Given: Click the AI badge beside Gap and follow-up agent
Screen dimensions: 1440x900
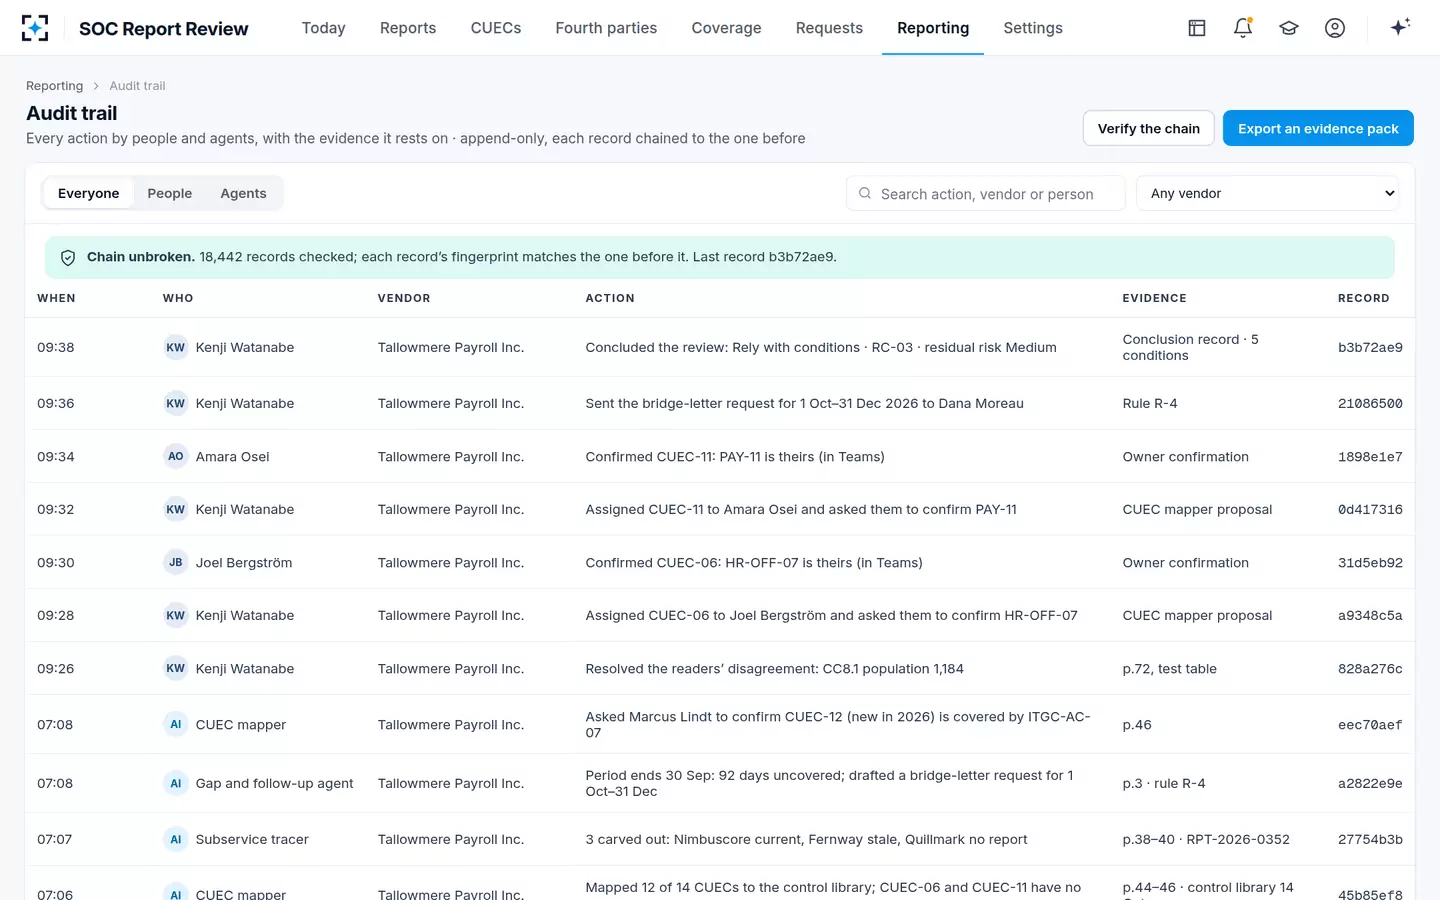Looking at the screenshot, I should pos(176,783).
